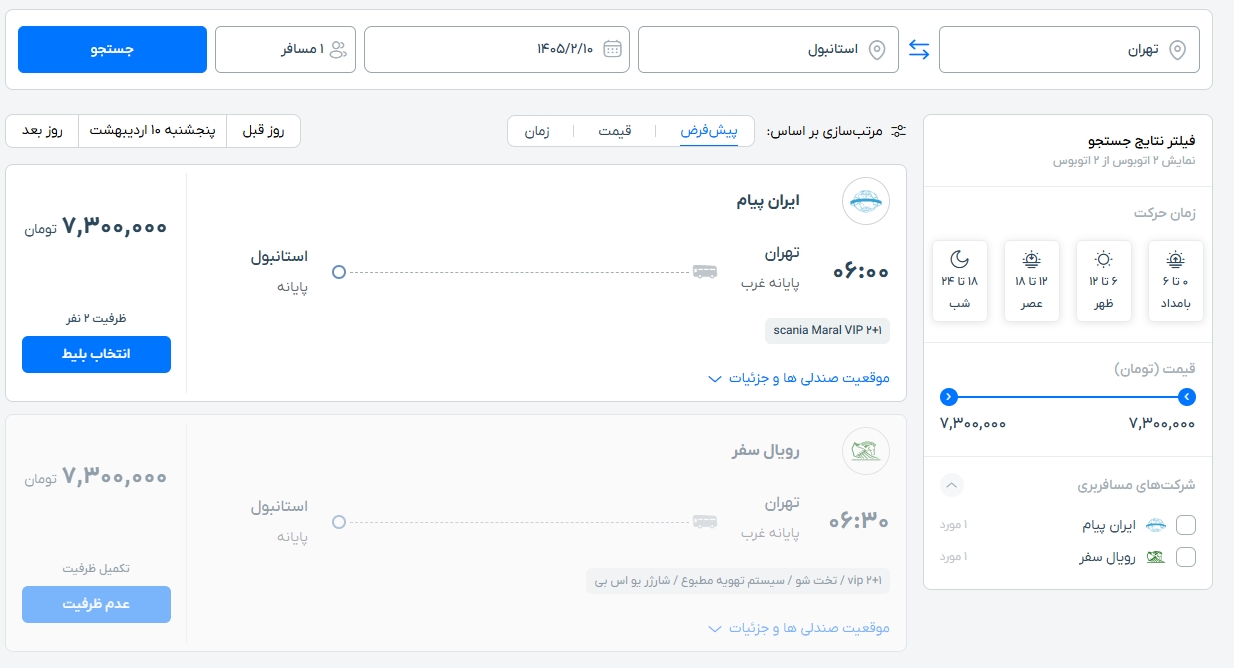This screenshot has width=1234, height=668.
Task: Sort results by زمان tab
Action: pos(537,131)
